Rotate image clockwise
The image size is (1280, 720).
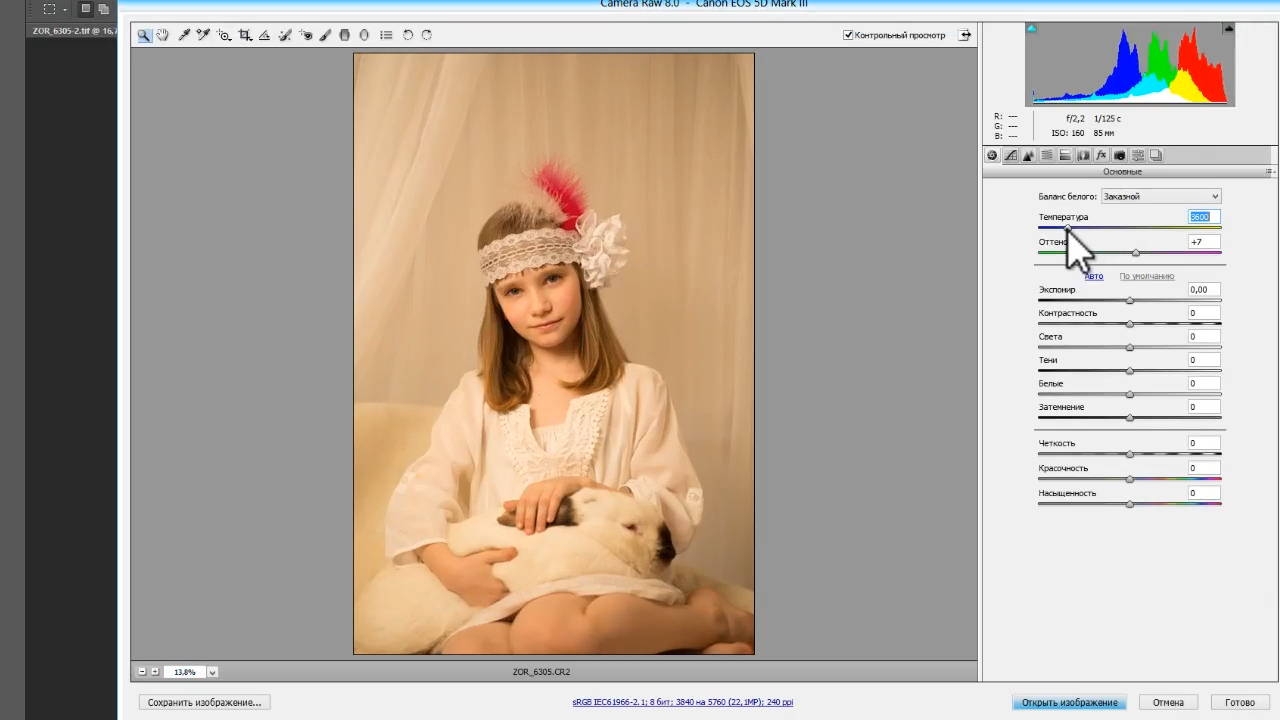pos(427,35)
